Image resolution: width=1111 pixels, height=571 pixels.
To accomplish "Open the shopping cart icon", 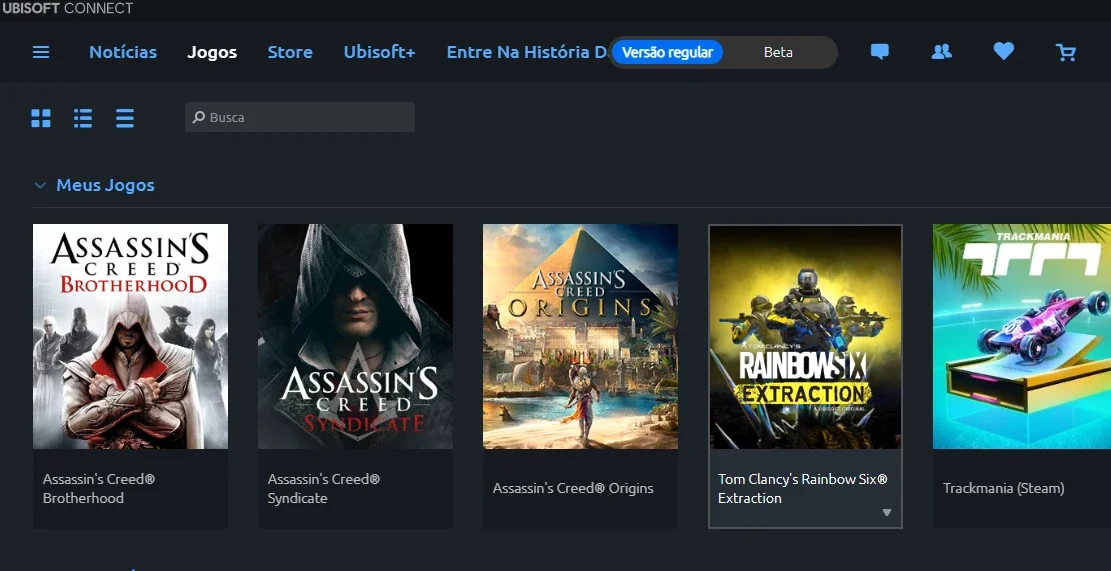I will 1065,52.
